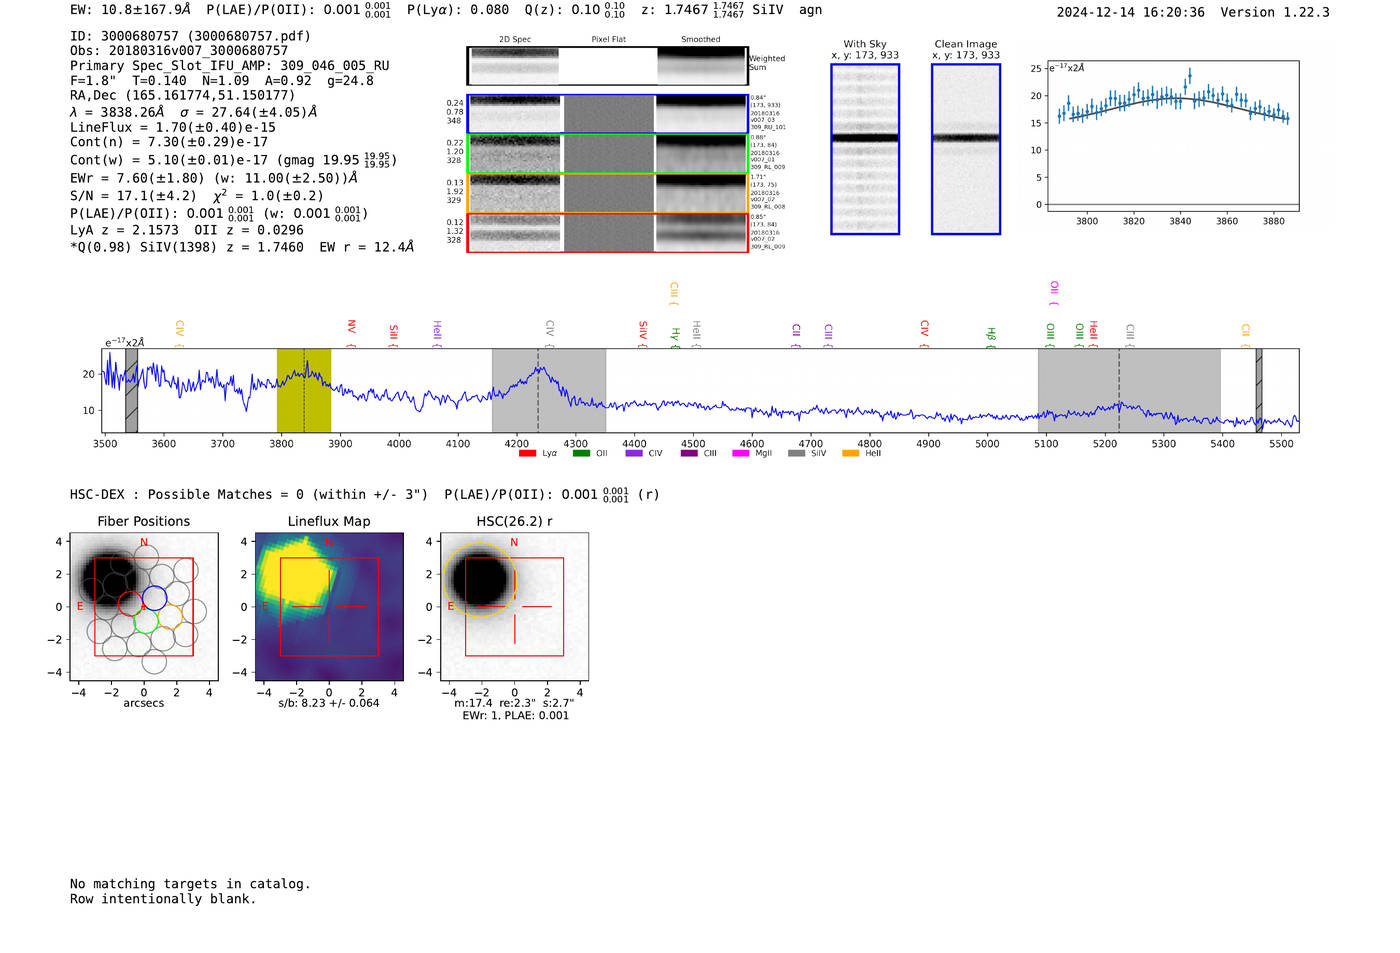Click the magenta MgII legend swatch

tap(740, 454)
